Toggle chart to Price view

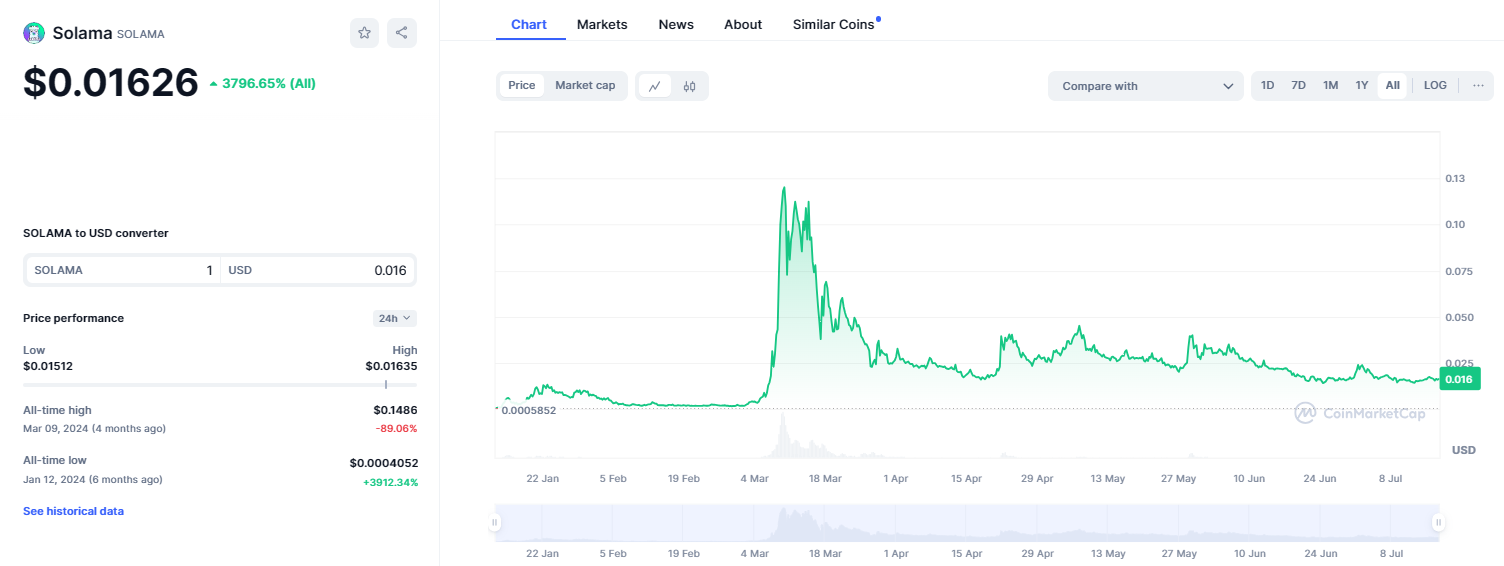pos(522,86)
